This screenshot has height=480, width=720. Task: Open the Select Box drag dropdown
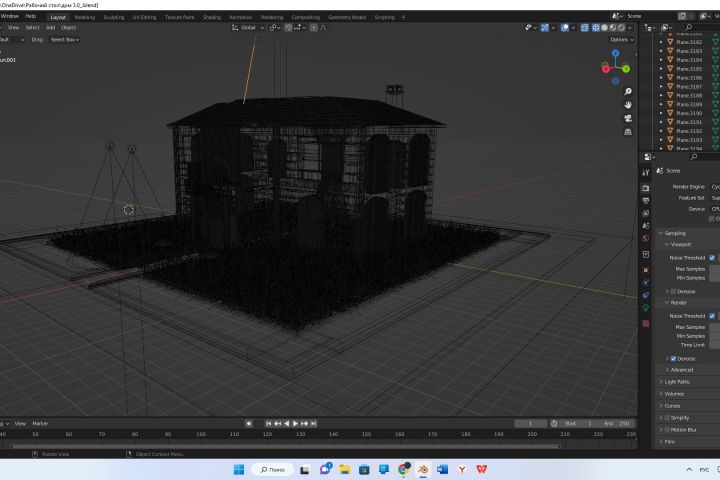tap(64, 40)
